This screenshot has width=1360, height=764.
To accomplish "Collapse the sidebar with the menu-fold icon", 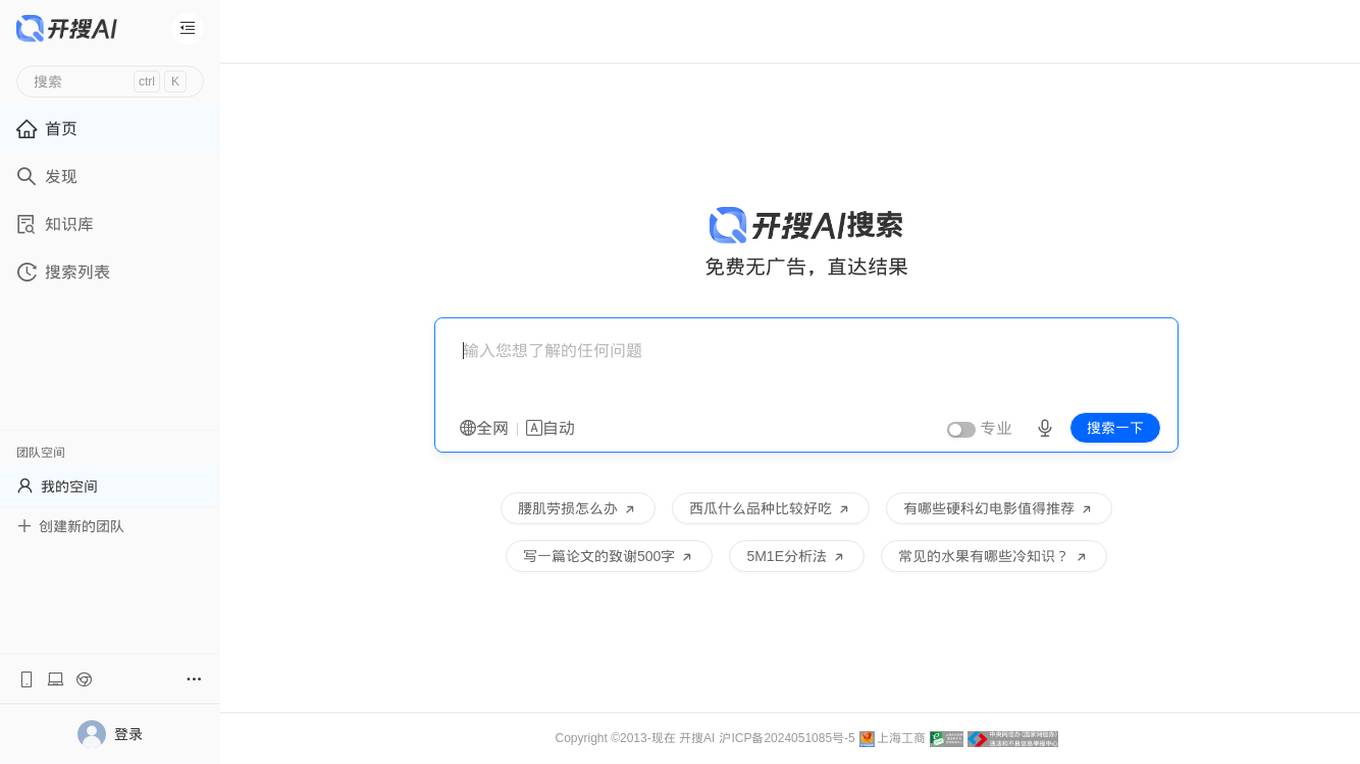I will coord(187,28).
